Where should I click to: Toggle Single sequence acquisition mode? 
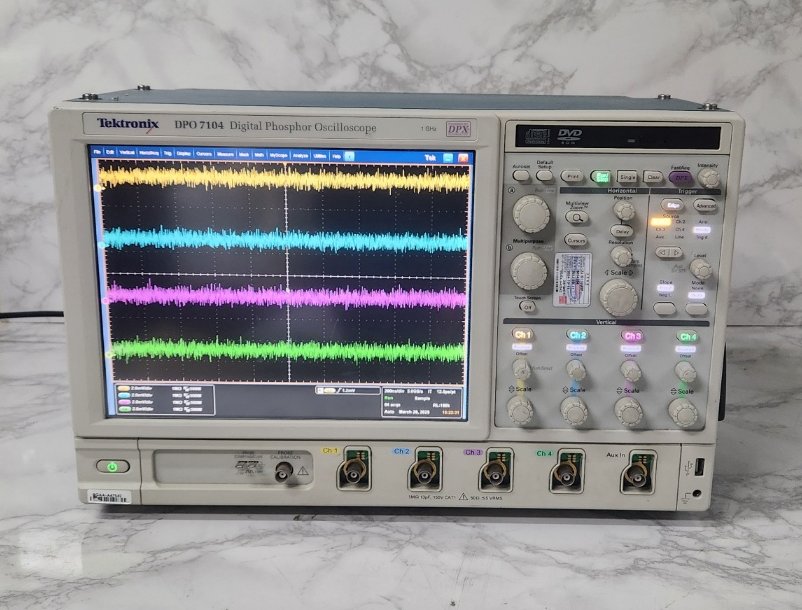click(625, 176)
